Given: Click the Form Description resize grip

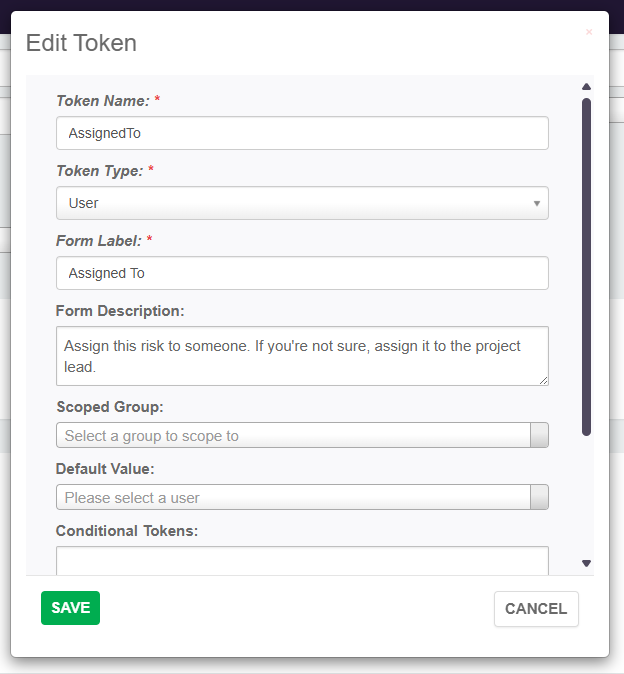Looking at the screenshot, I should point(544,380).
